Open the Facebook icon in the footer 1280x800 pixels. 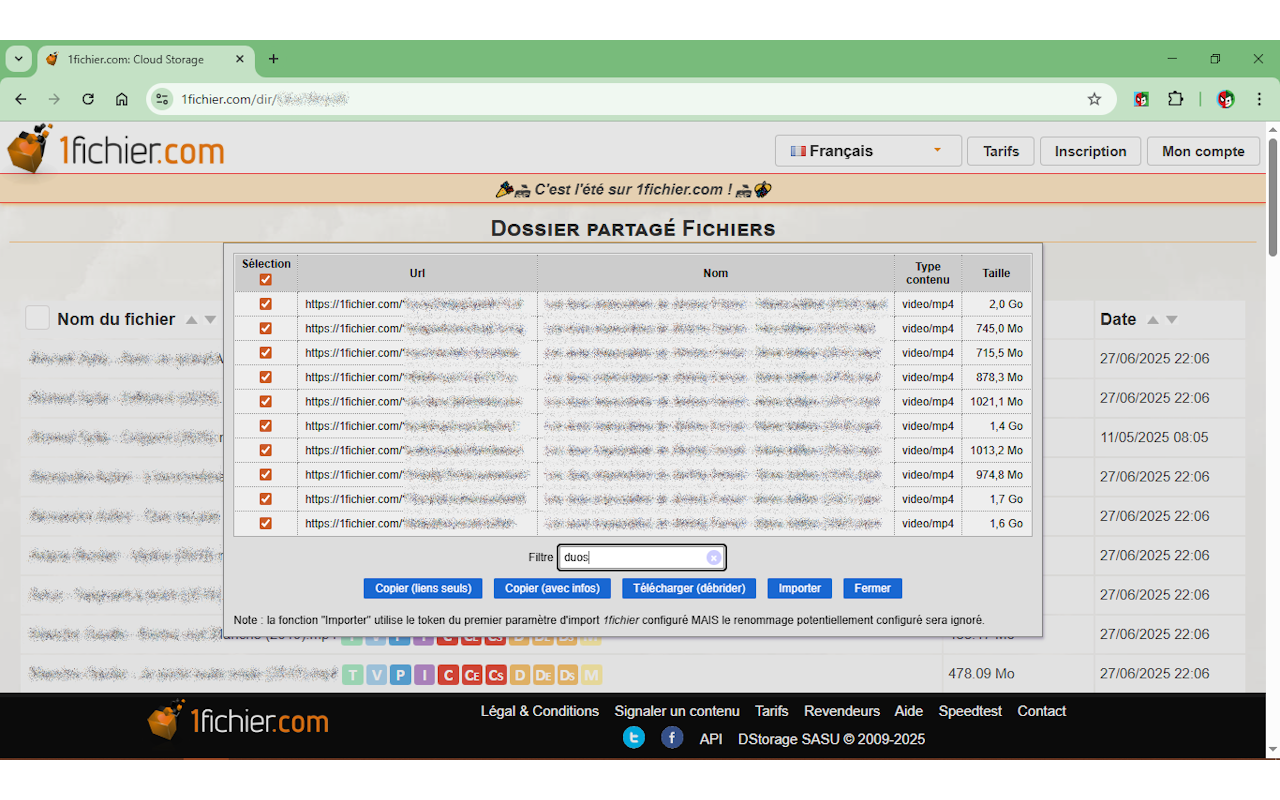point(672,738)
